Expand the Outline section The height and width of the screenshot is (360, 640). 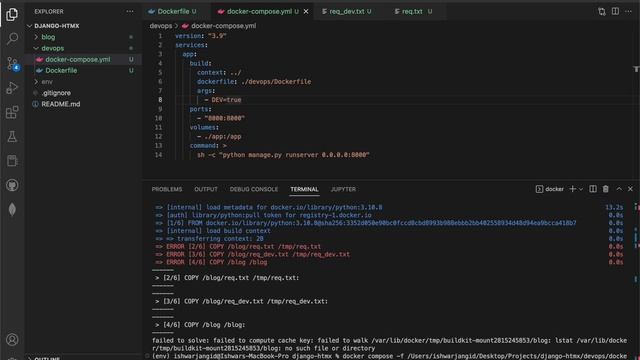tap(47, 358)
